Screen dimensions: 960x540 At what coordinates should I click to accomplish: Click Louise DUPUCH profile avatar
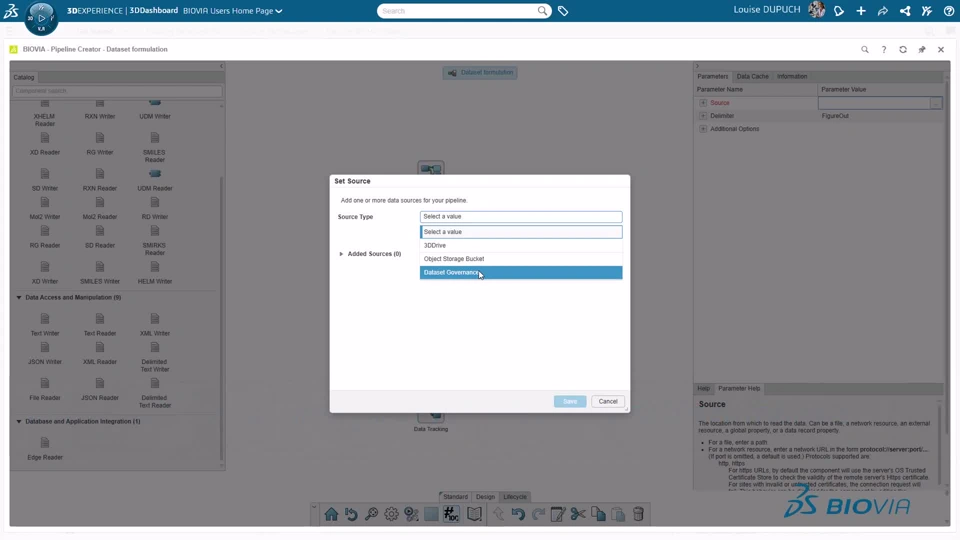(x=816, y=10)
